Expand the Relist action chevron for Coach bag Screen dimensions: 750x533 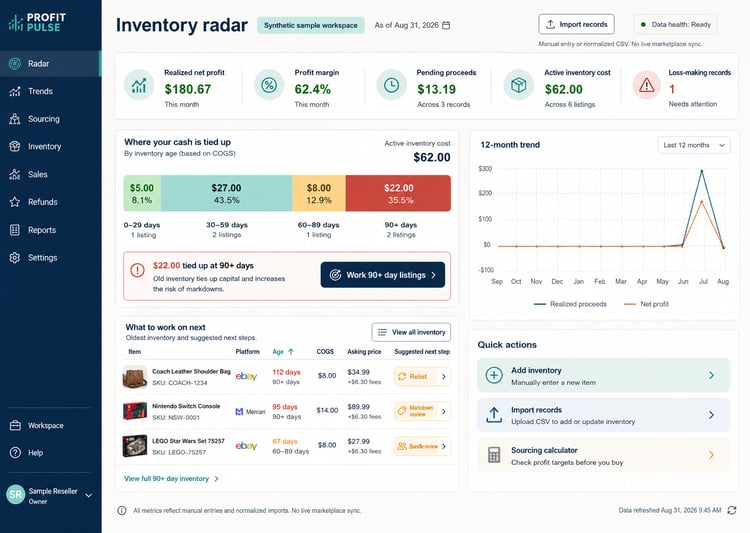[x=444, y=377]
